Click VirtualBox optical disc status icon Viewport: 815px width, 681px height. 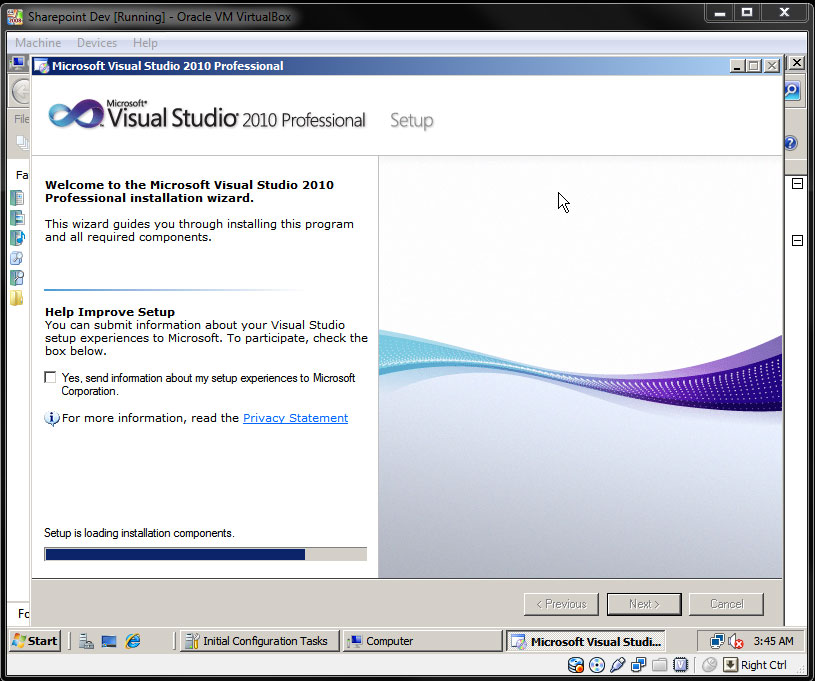coord(597,665)
